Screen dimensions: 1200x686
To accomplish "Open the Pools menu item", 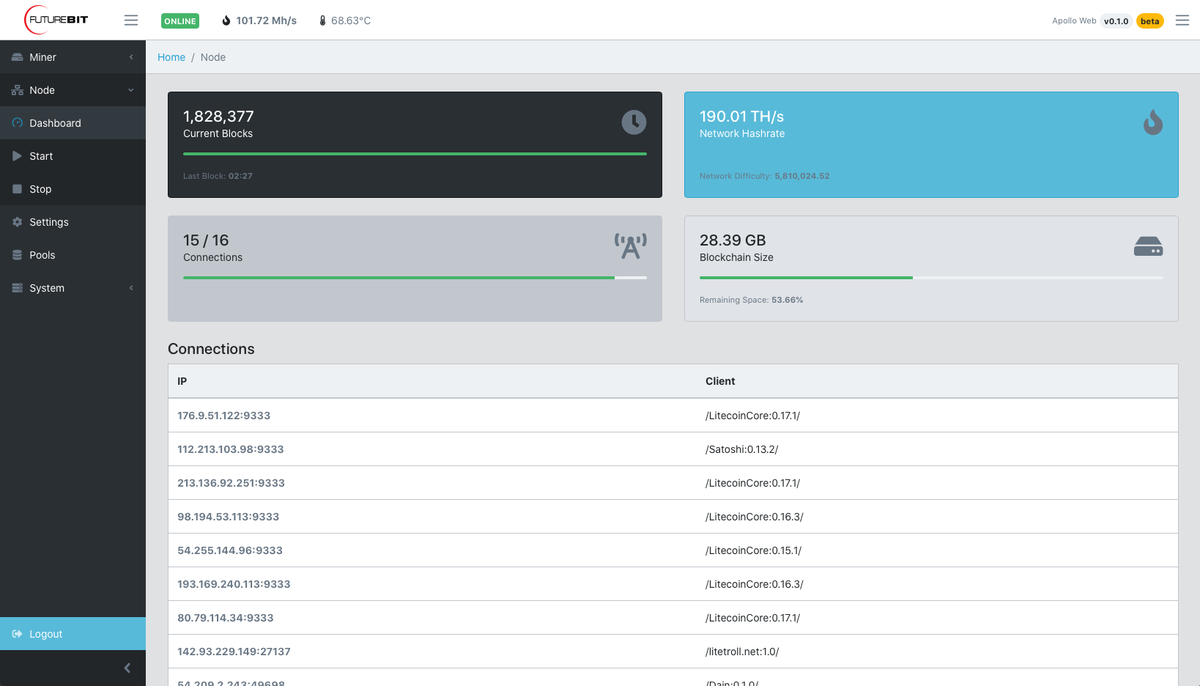I will (73, 255).
